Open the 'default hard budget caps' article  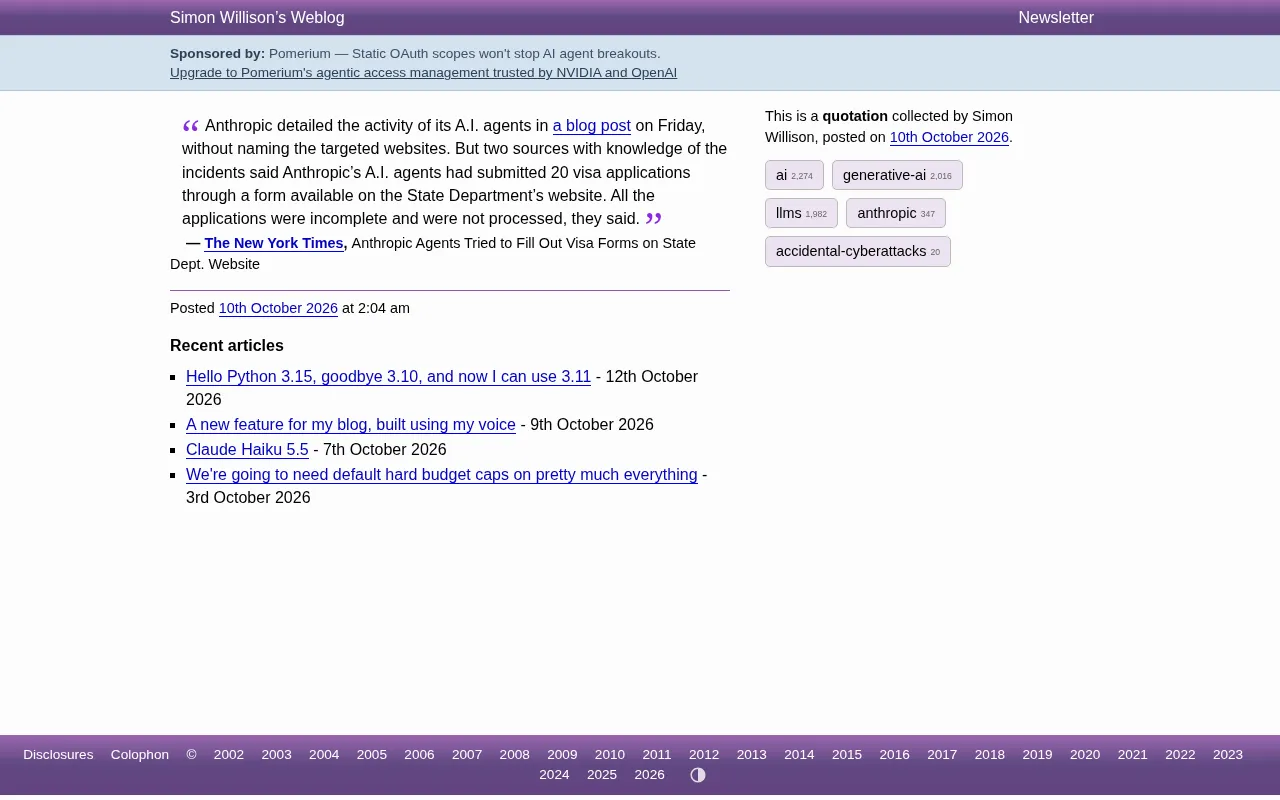pyautogui.click(x=442, y=475)
